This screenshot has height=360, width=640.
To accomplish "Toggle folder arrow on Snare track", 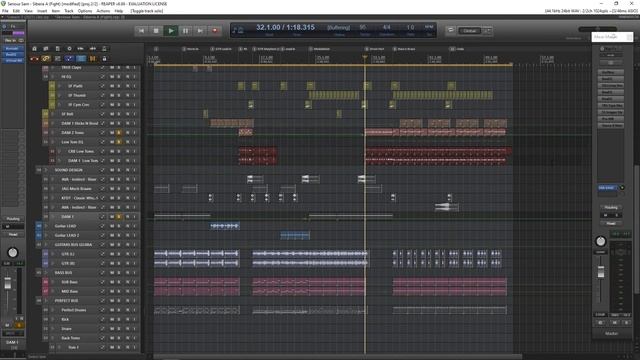I will point(53,329).
